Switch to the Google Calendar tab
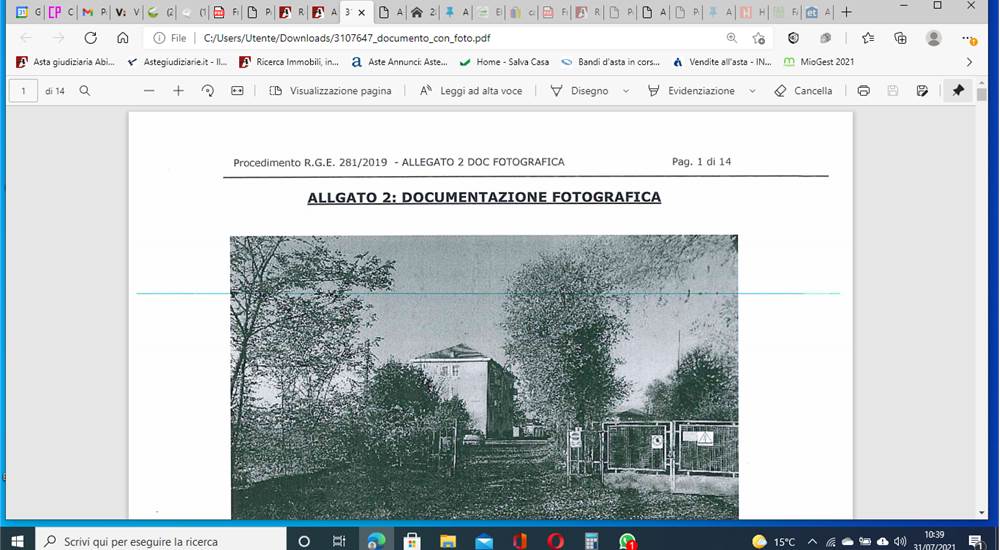Screen dimensions: 1000x550 tap(28, 11)
